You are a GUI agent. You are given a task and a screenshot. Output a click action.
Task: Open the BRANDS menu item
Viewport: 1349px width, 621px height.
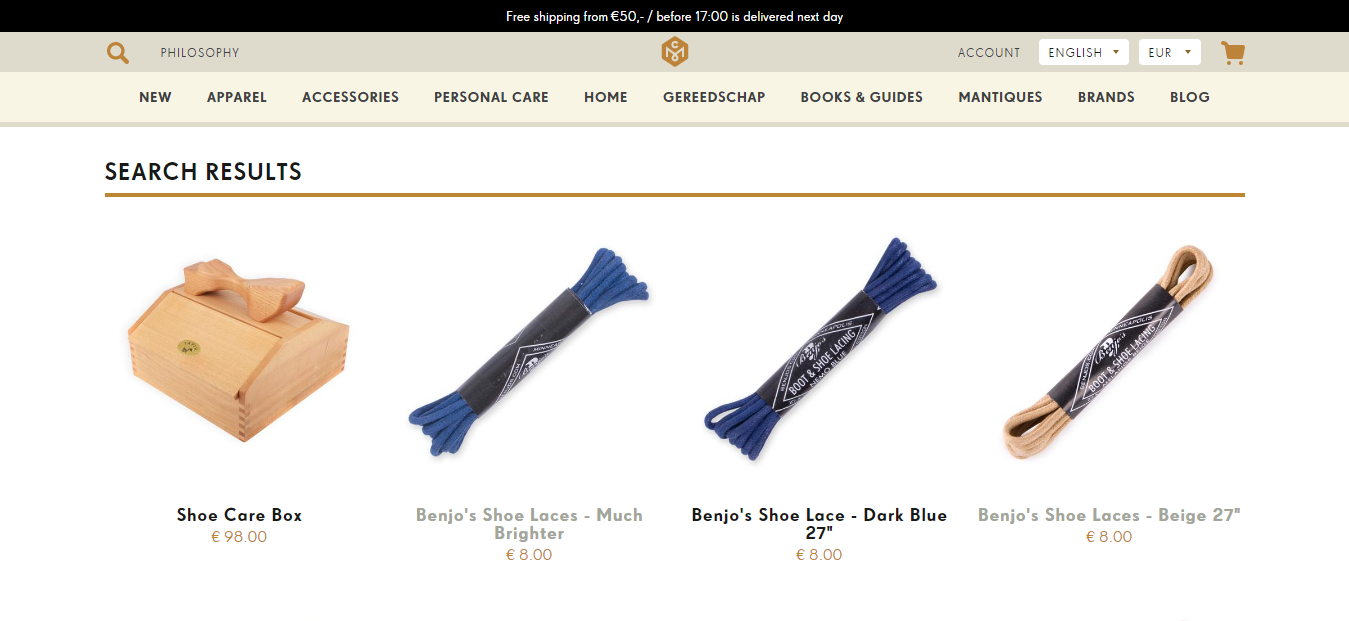pyautogui.click(x=1106, y=97)
